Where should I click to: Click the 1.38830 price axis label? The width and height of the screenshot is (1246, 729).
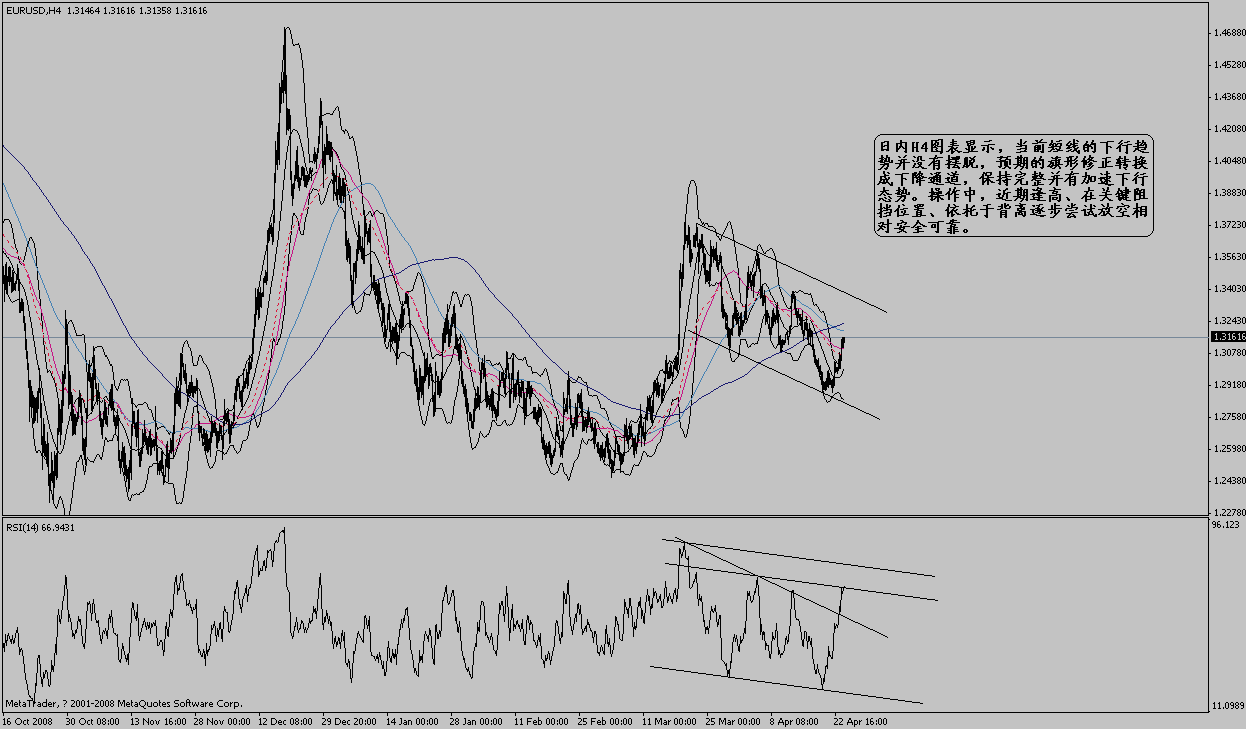coord(1227,192)
